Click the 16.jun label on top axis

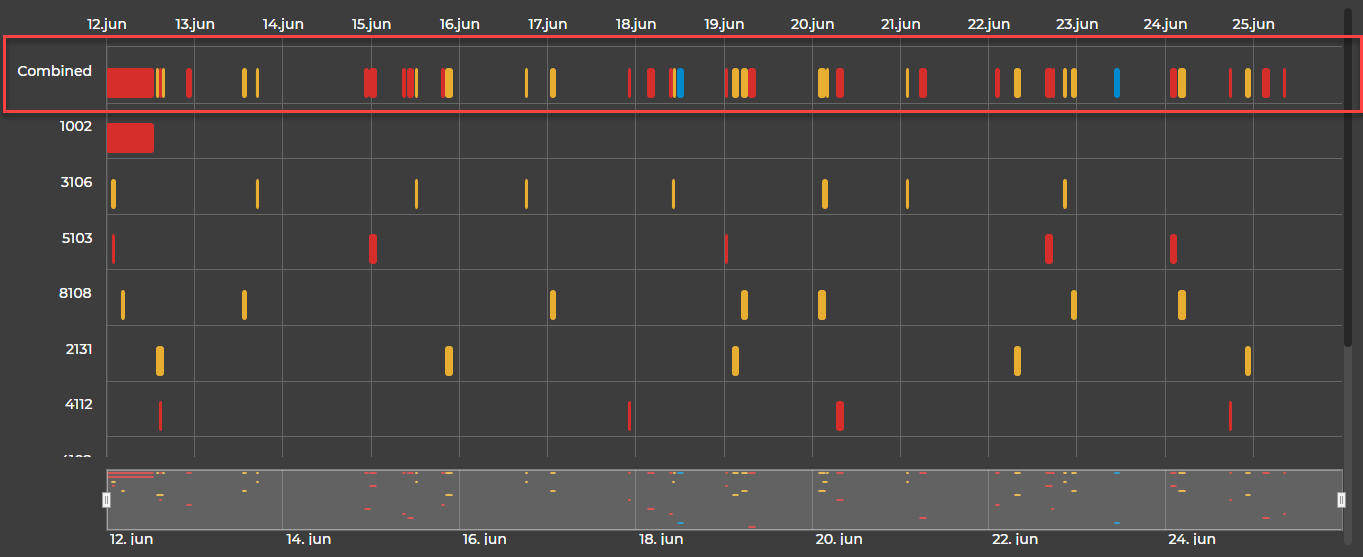(x=459, y=24)
